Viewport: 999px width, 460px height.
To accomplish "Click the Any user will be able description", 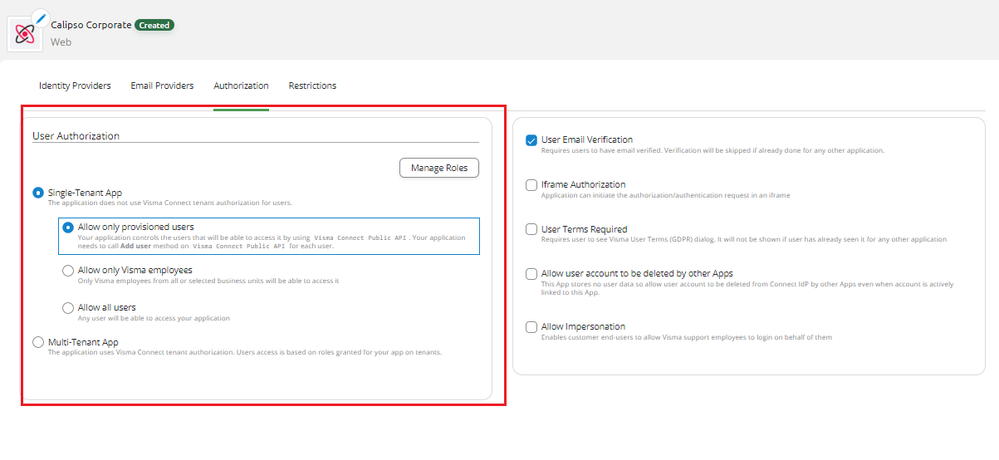I will coord(154,318).
